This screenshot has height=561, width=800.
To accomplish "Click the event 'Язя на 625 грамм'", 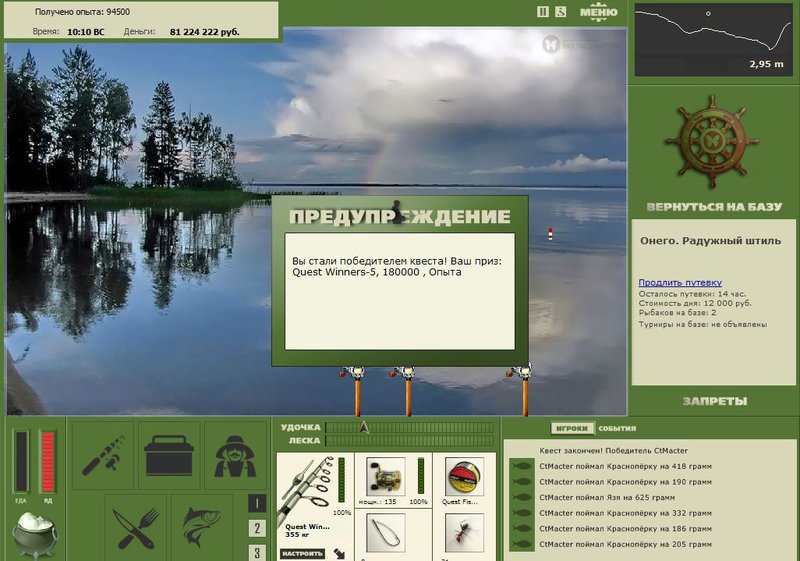I will tap(607, 497).
